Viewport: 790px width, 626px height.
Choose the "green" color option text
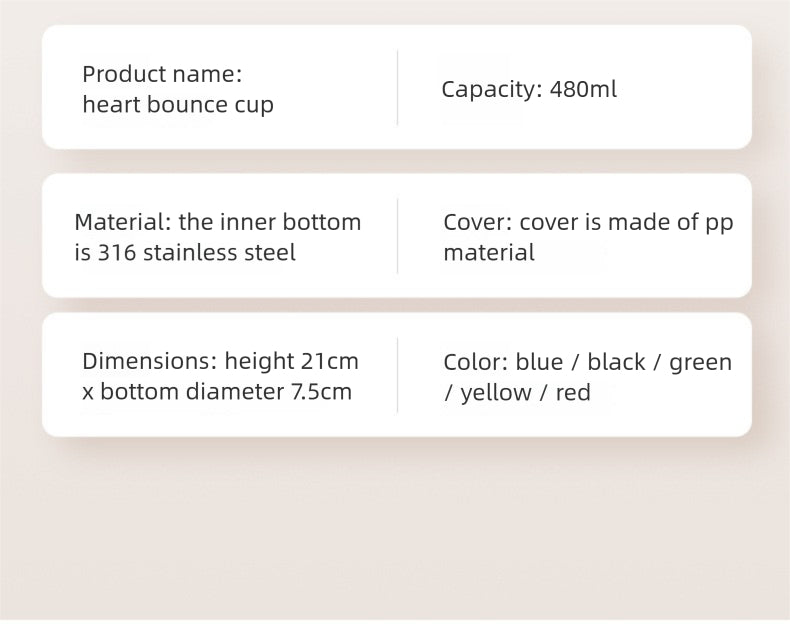(x=700, y=362)
